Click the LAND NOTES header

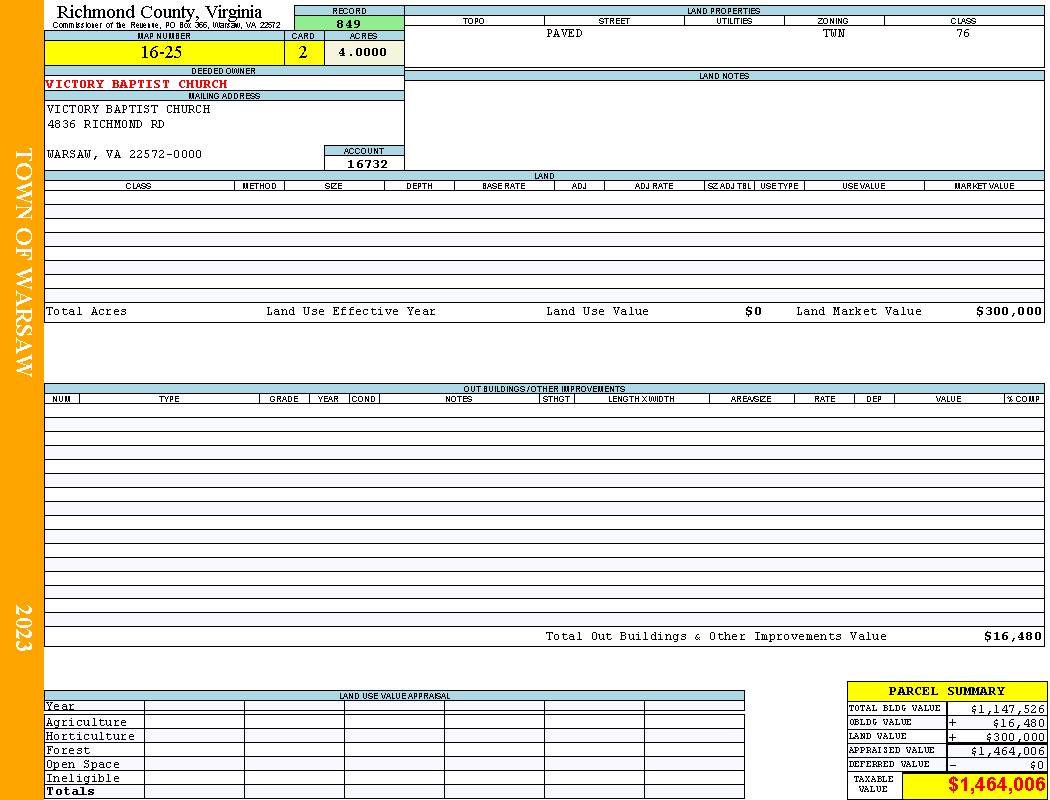[724, 76]
